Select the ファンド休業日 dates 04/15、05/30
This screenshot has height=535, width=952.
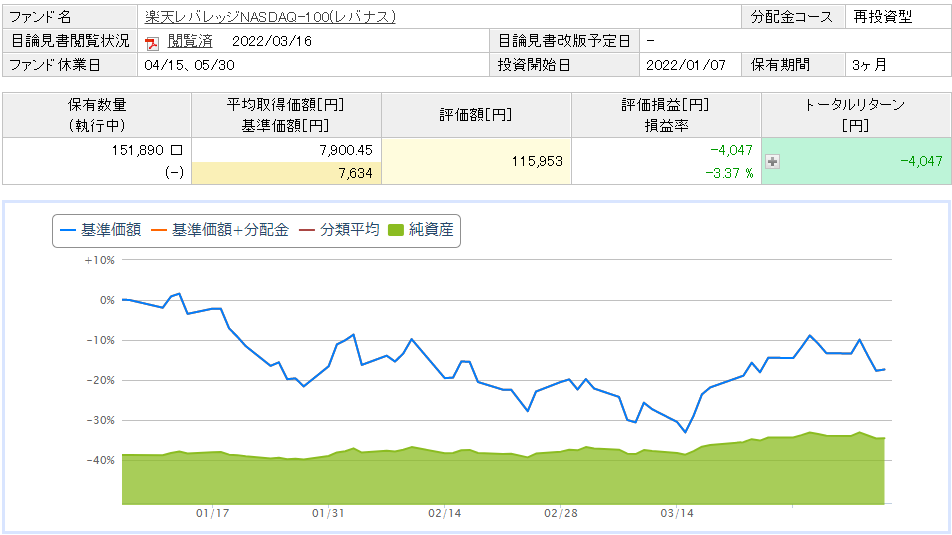pos(189,65)
